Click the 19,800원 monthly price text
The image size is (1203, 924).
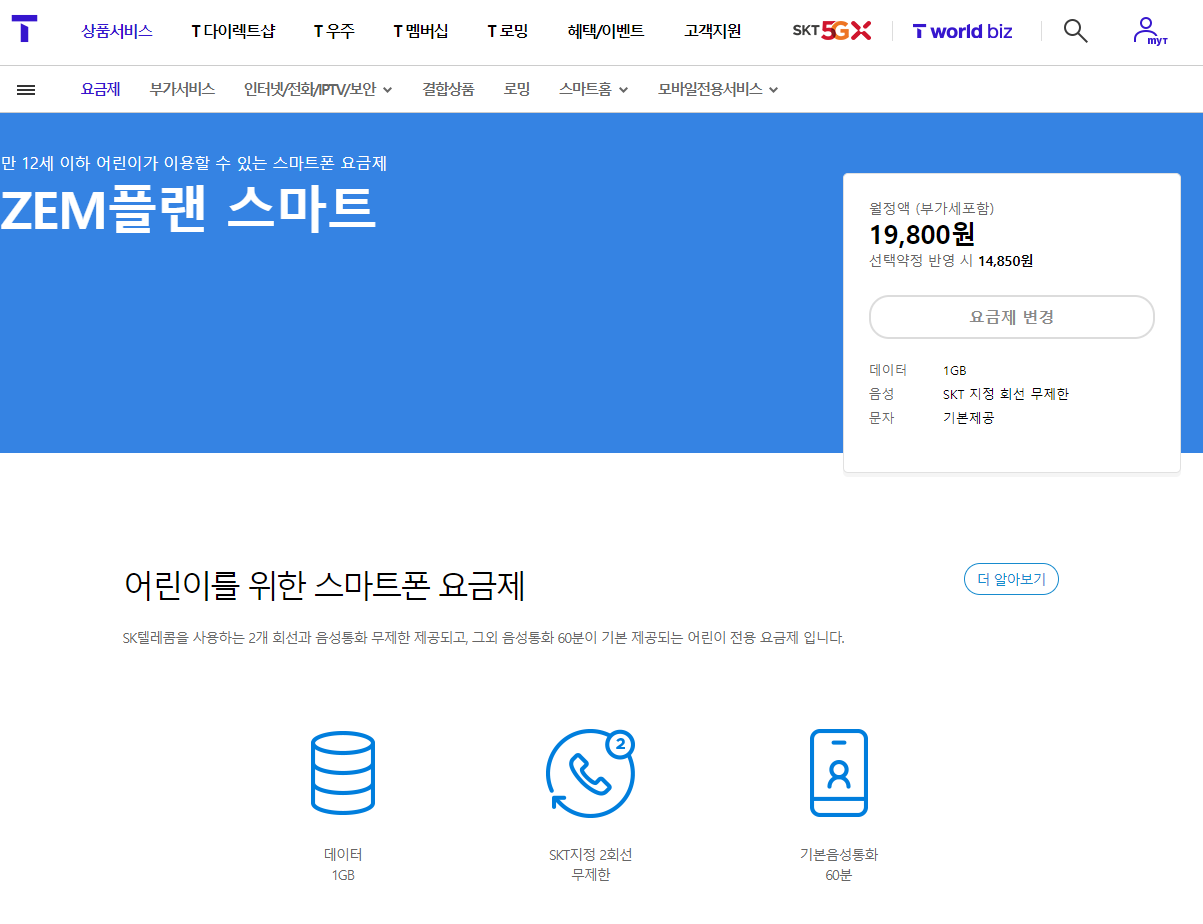tap(922, 235)
